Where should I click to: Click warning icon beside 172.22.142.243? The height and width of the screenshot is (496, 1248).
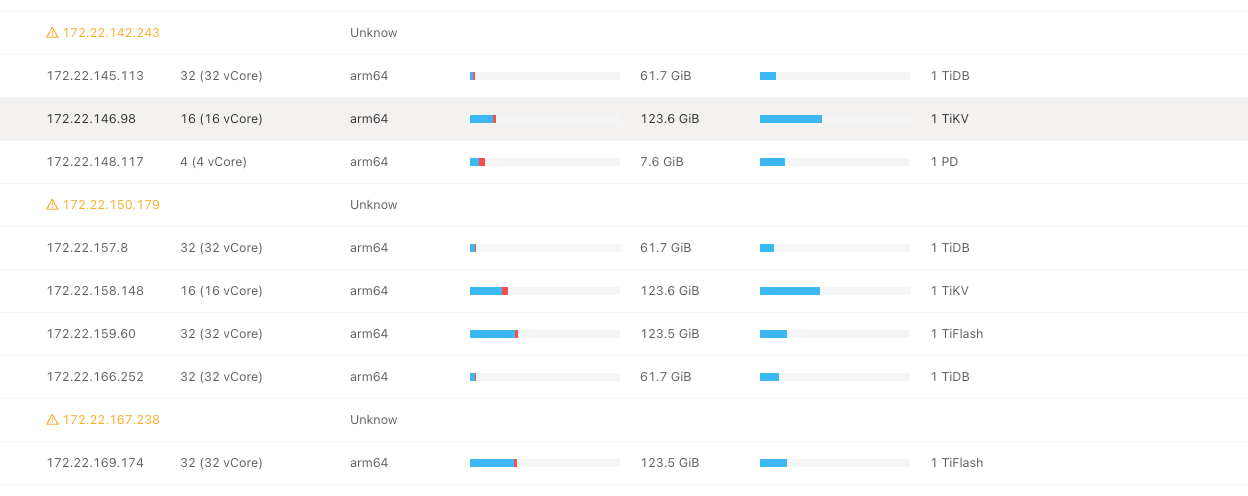(52, 33)
